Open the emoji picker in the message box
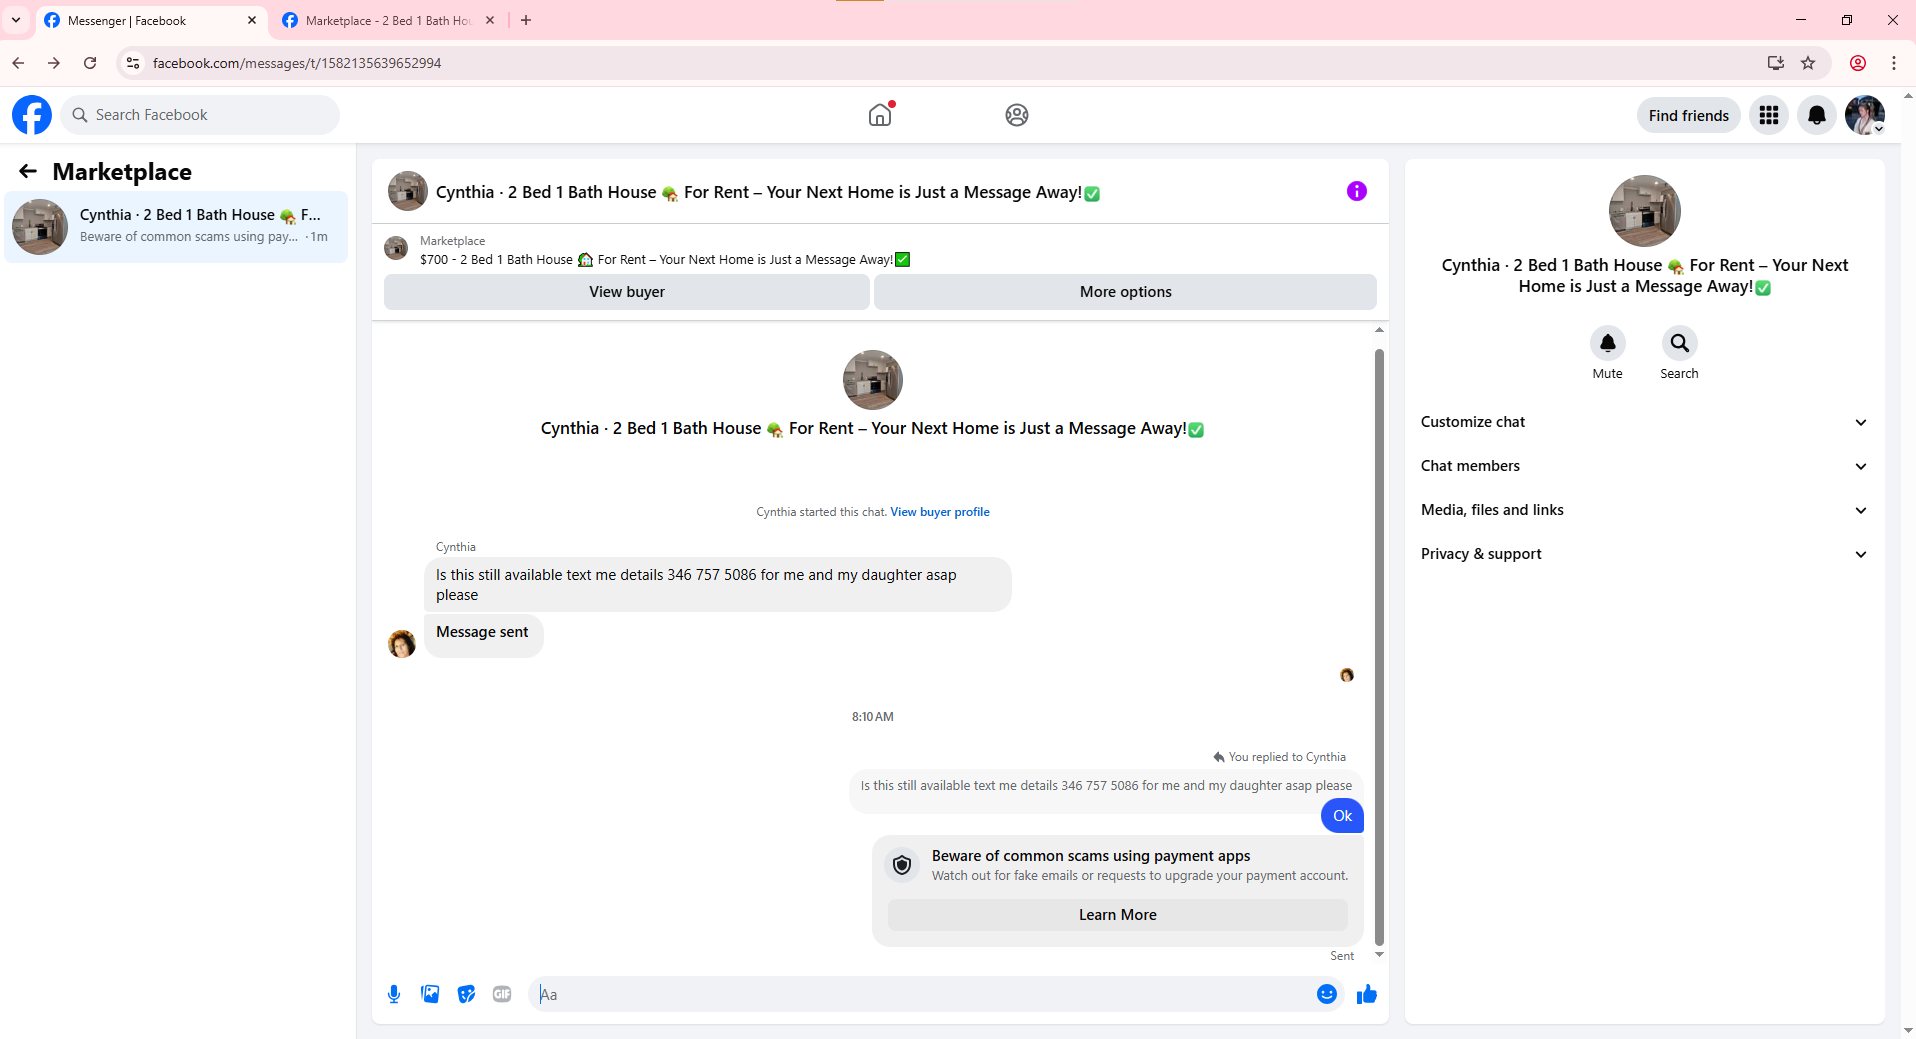Image resolution: width=1916 pixels, height=1039 pixels. coord(1327,994)
